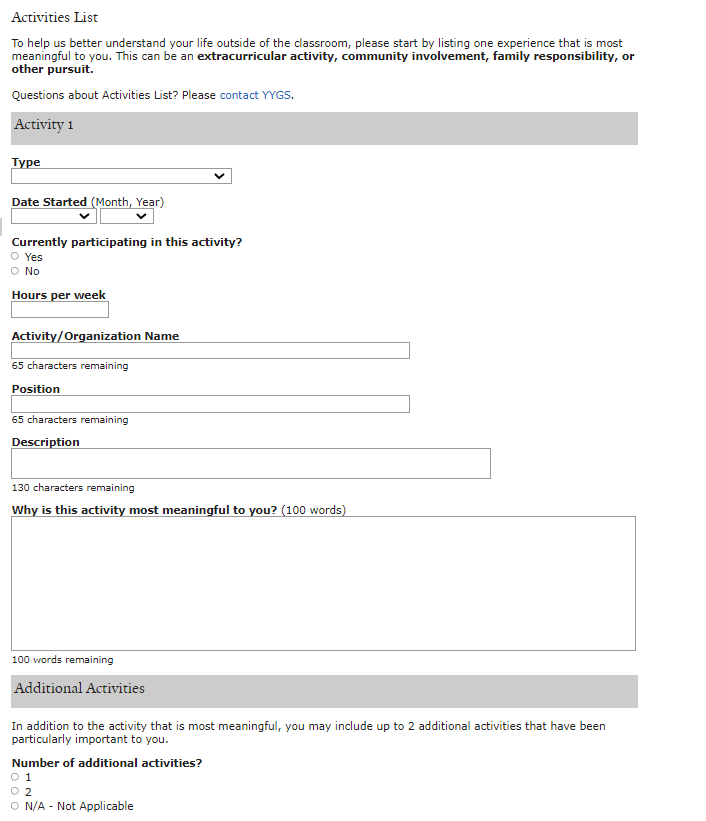The width and height of the screenshot is (706, 821).
Task: Choose 1 additional activity option
Action: (x=15, y=777)
